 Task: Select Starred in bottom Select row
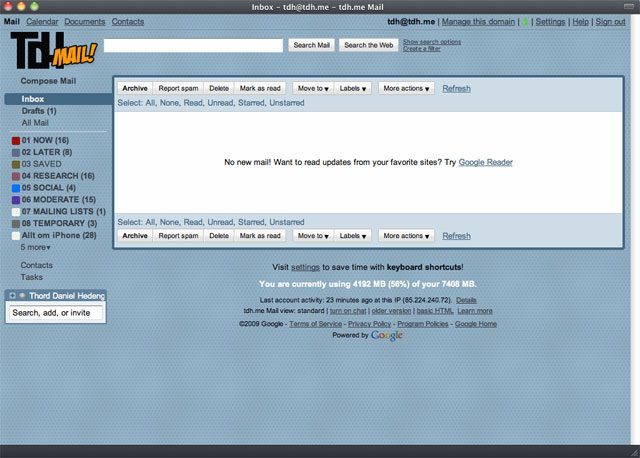pos(251,222)
